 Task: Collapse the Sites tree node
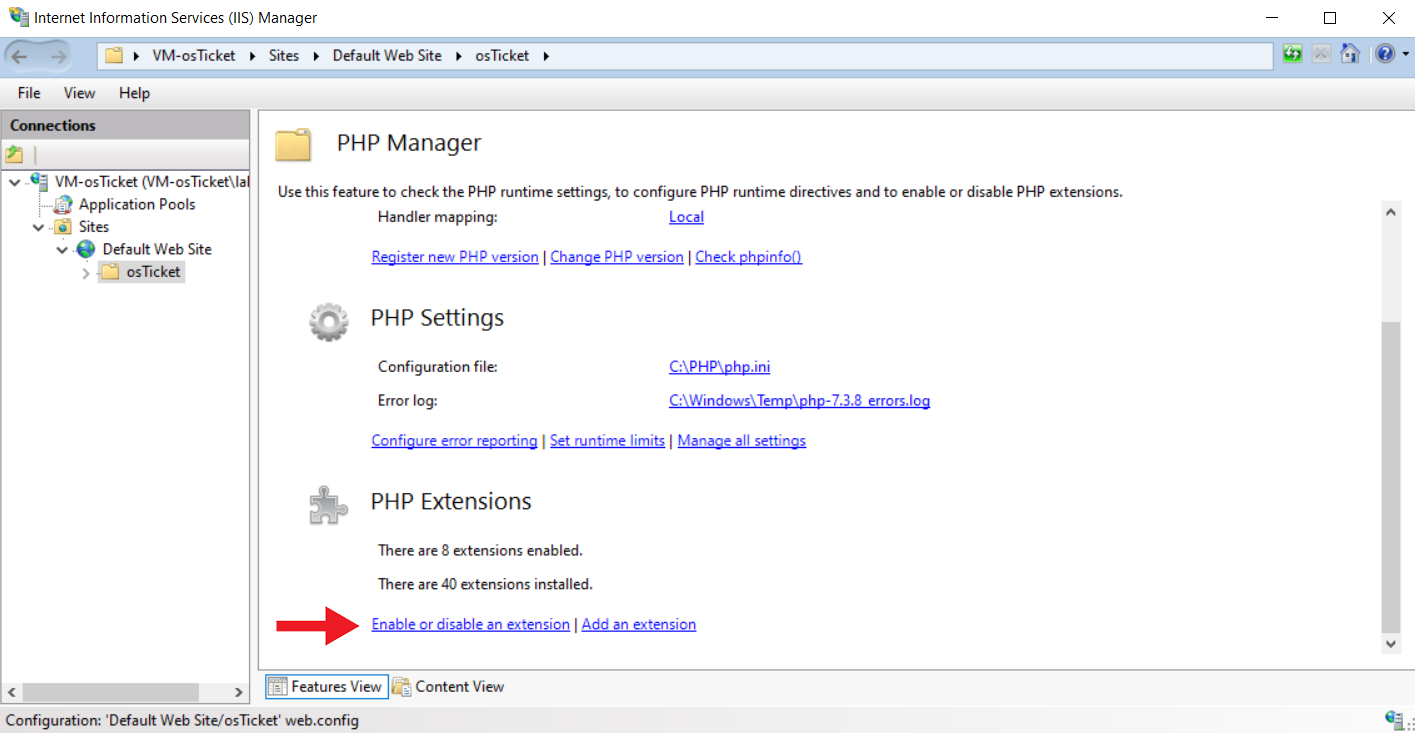pos(38,227)
